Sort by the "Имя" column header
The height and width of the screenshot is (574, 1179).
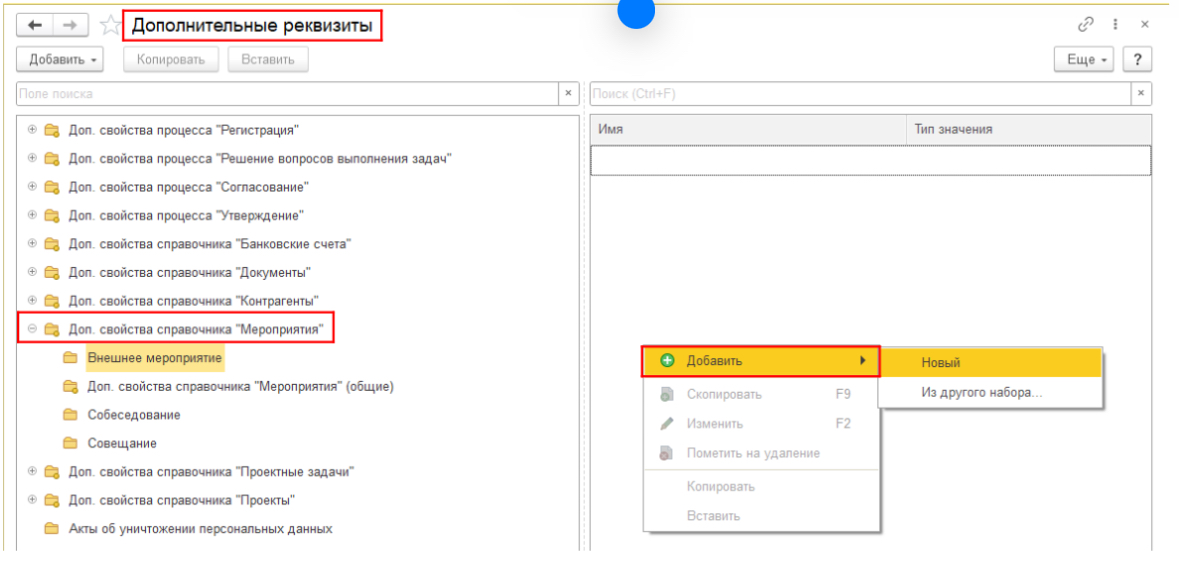pos(749,129)
